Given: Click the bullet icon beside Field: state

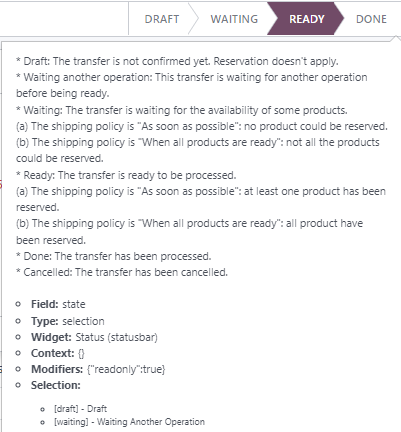Looking at the screenshot, I should coord(18,304).
